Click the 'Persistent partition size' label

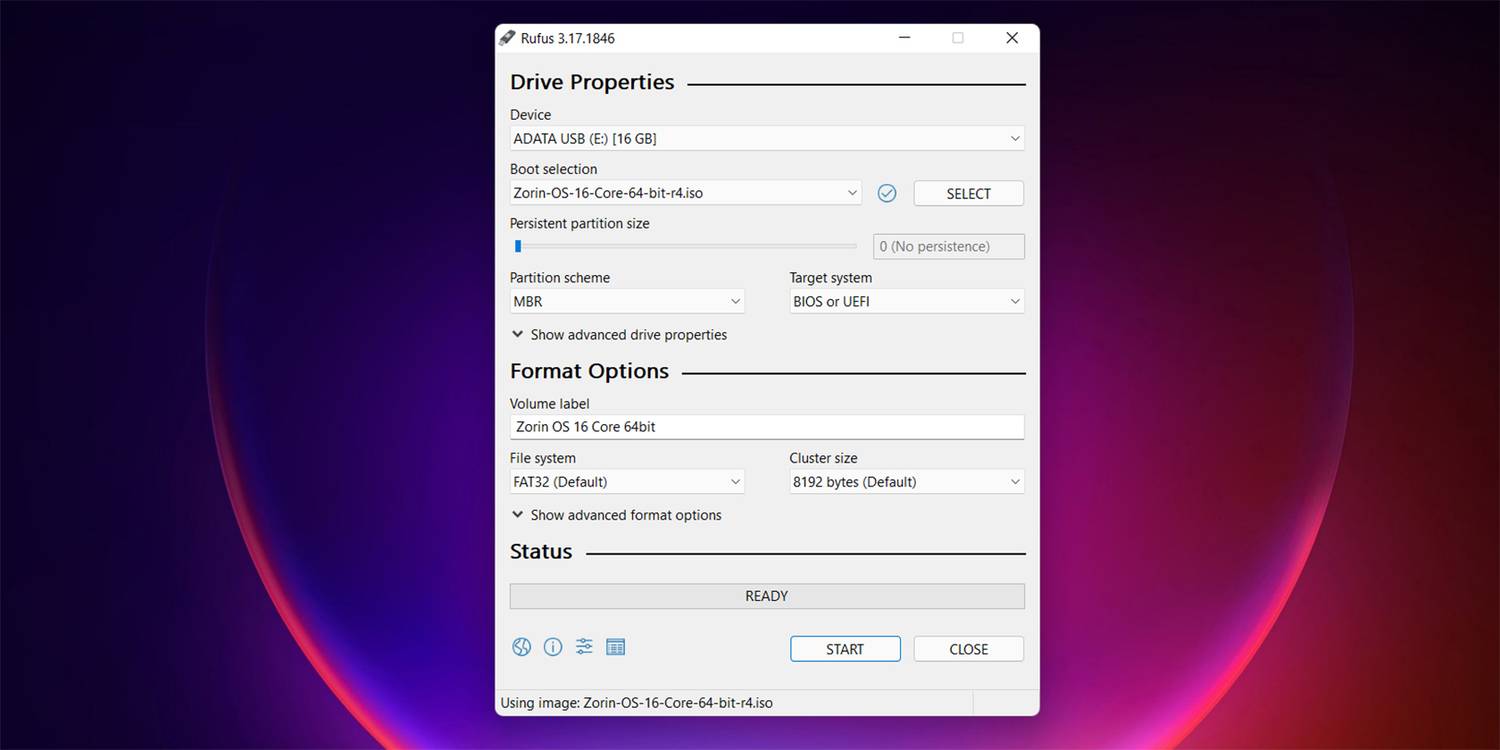tap(580, 224)
